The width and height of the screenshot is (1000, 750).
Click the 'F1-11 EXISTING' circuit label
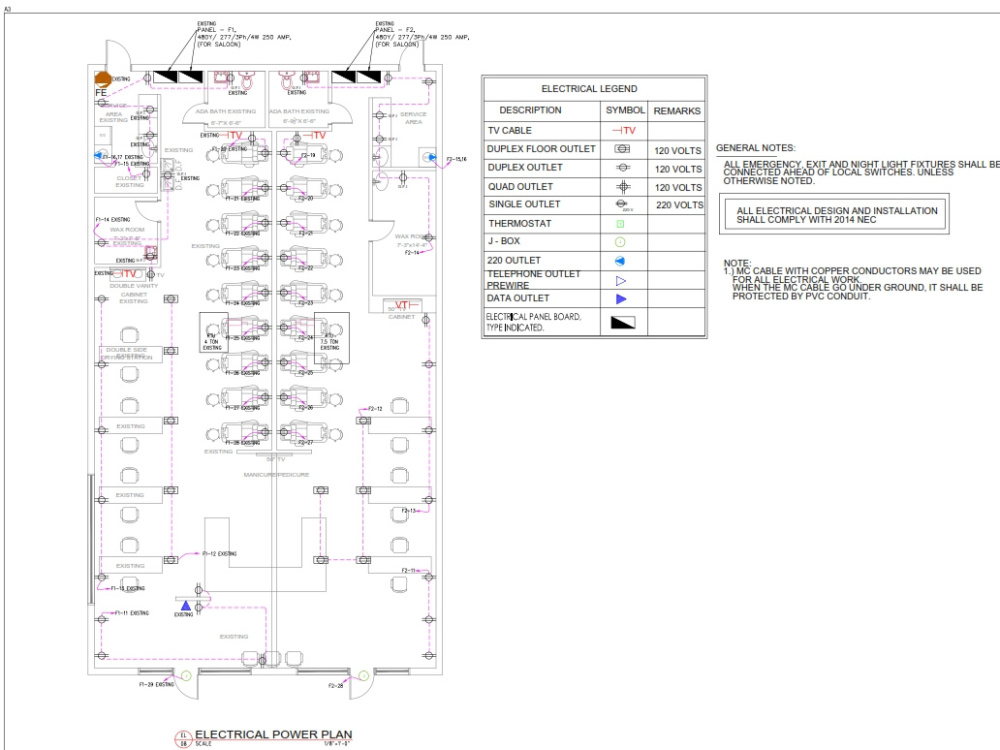(x=131, y=613)
